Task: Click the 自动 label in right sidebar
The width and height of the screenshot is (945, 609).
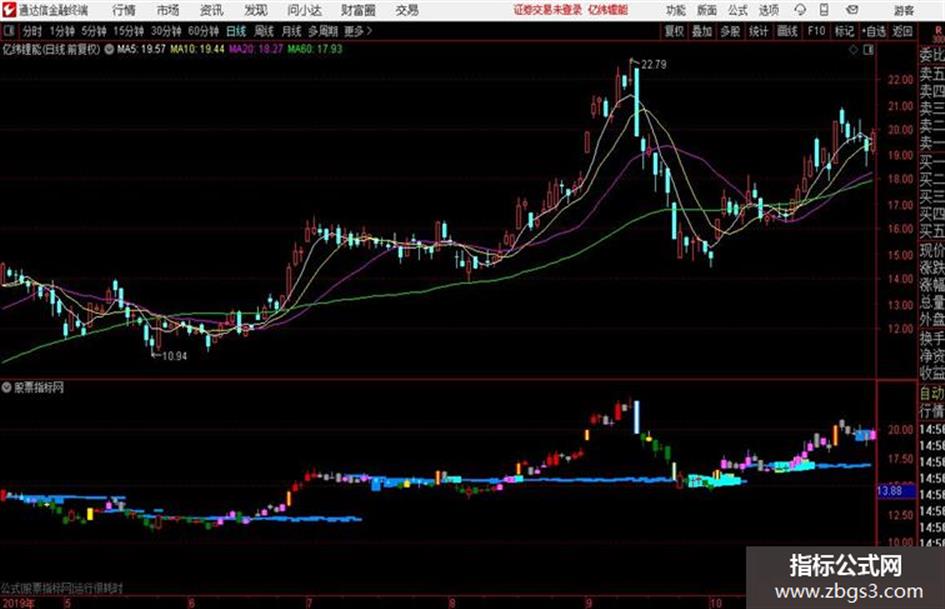Action: tap(932, 394)
